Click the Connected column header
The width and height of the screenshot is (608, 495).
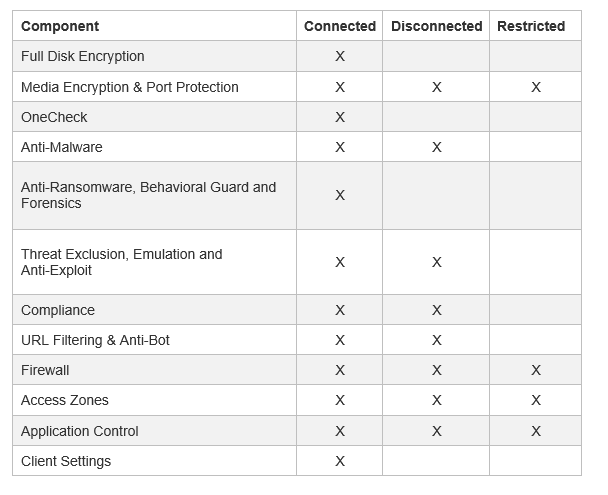click(340, 26)
